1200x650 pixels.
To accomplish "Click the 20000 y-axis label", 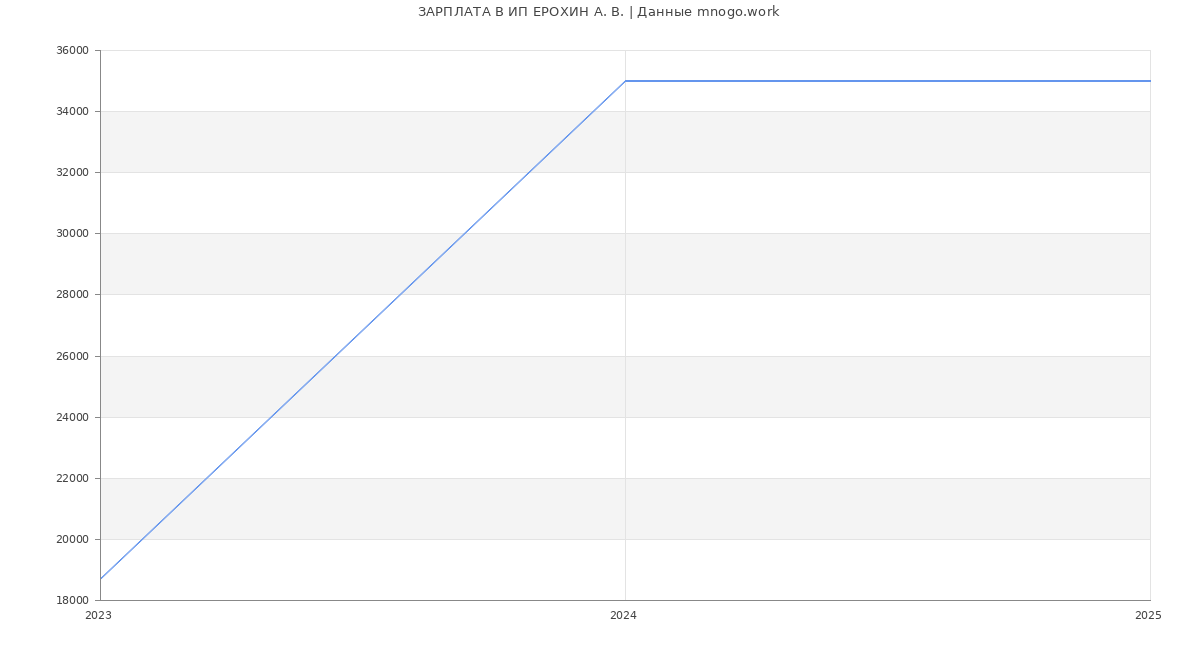I will 74,540.
